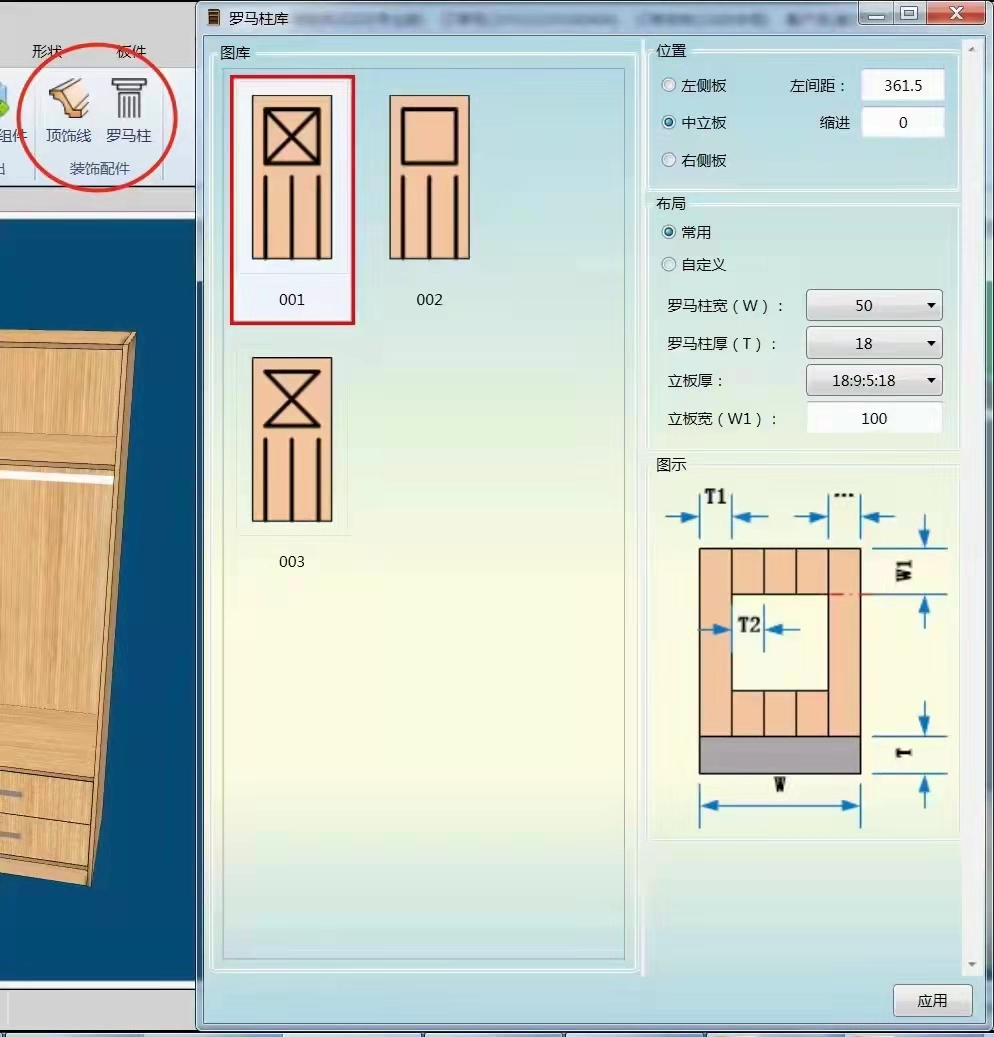Expand the 立板厚 dropdown list

pyautogui.click(x=874, y=381)
